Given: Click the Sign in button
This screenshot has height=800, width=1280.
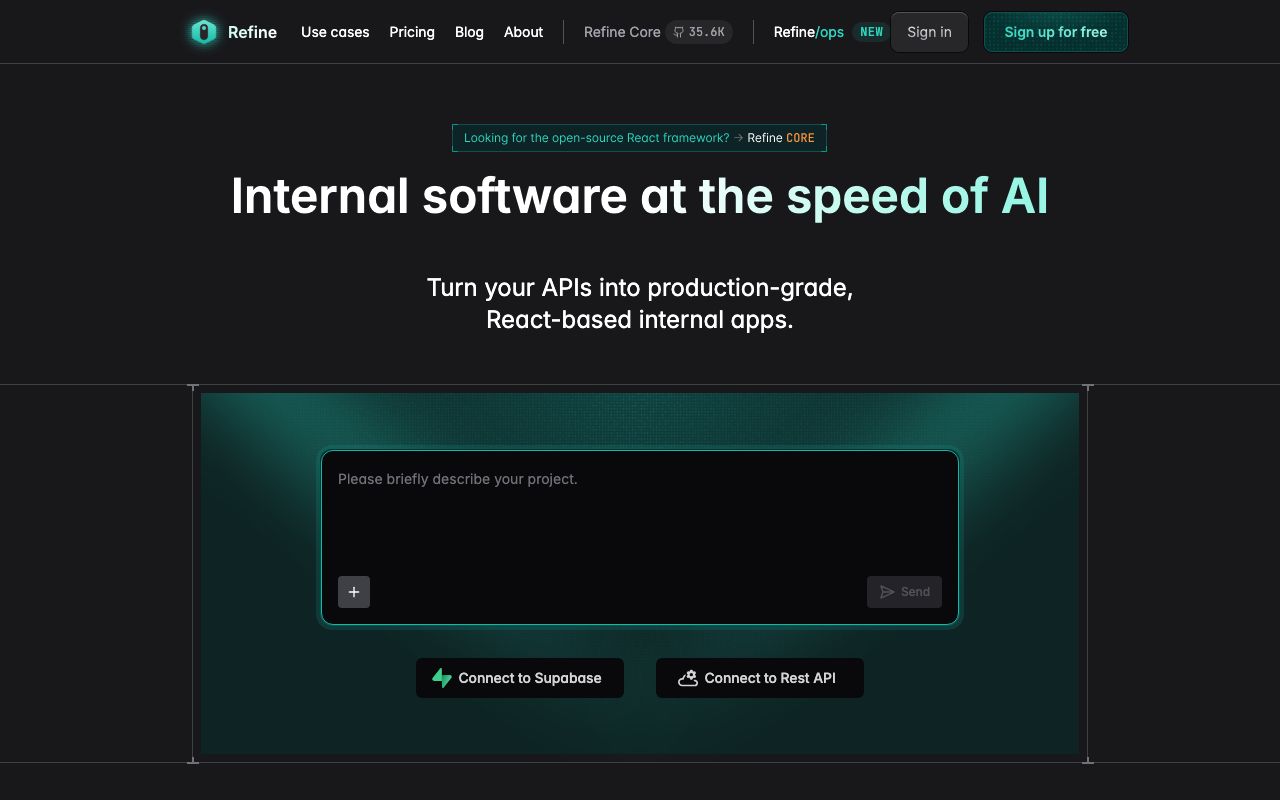Looking at the screenshot, I should click(x=929, y=32).
